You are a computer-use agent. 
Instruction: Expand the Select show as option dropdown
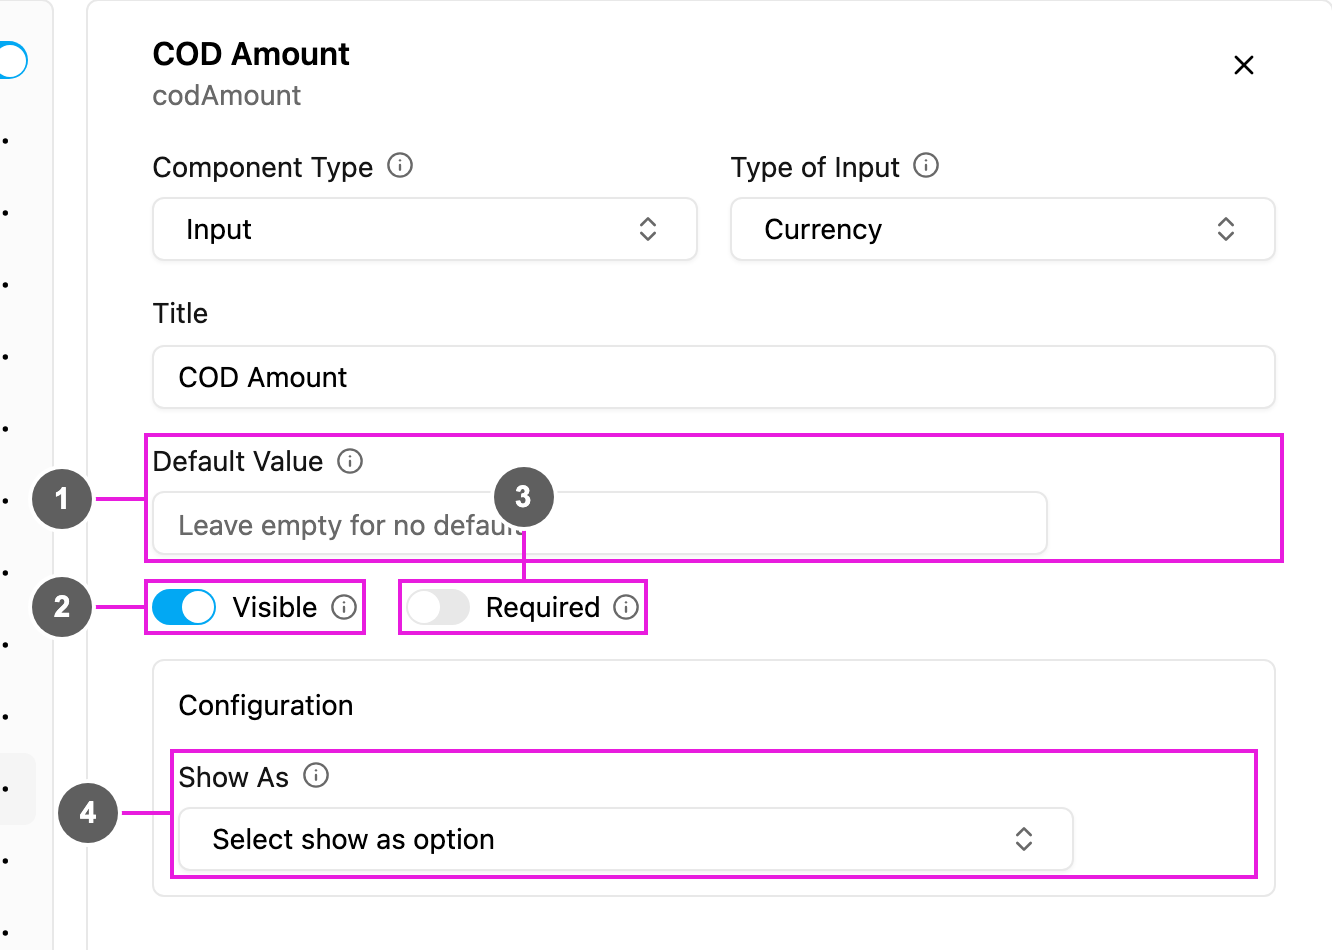pyautogui.click(x=626, y=839)
